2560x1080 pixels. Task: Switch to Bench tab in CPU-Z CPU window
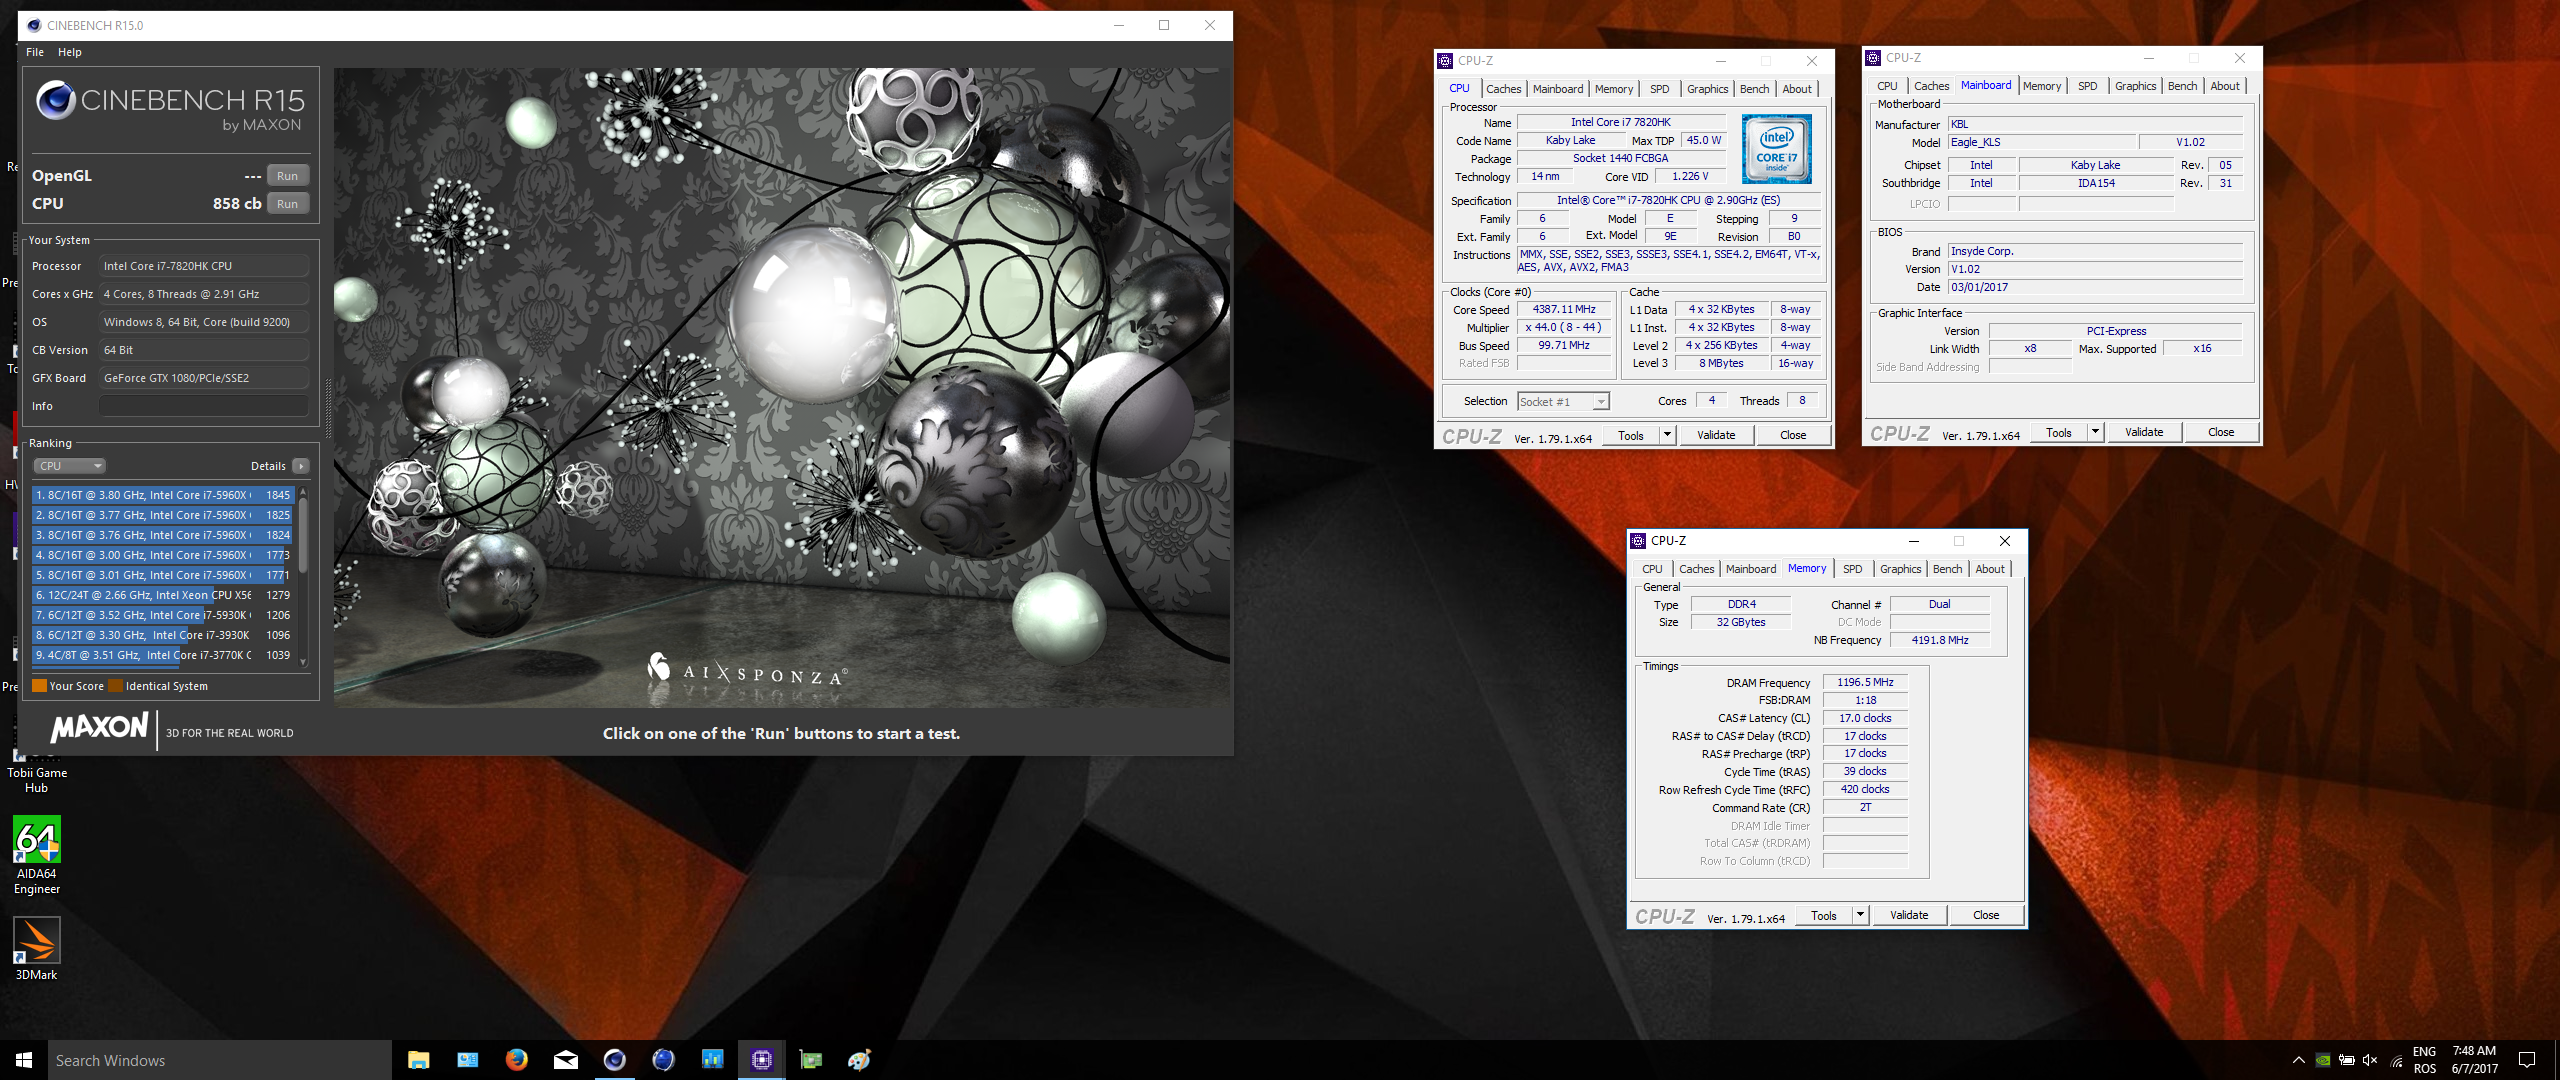point(1754,89)
